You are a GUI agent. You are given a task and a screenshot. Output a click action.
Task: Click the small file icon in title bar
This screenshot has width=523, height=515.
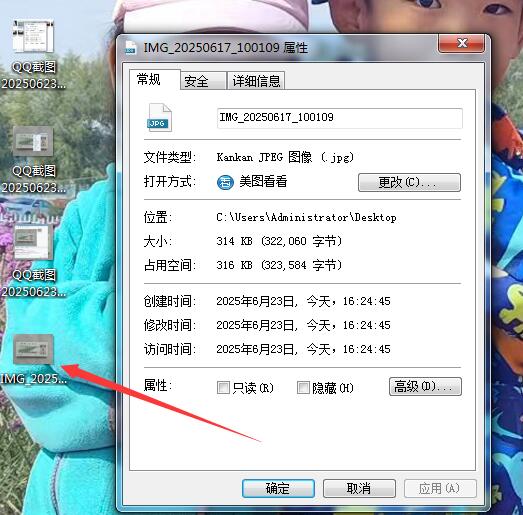pyautogui.click(x=130, y=47)
